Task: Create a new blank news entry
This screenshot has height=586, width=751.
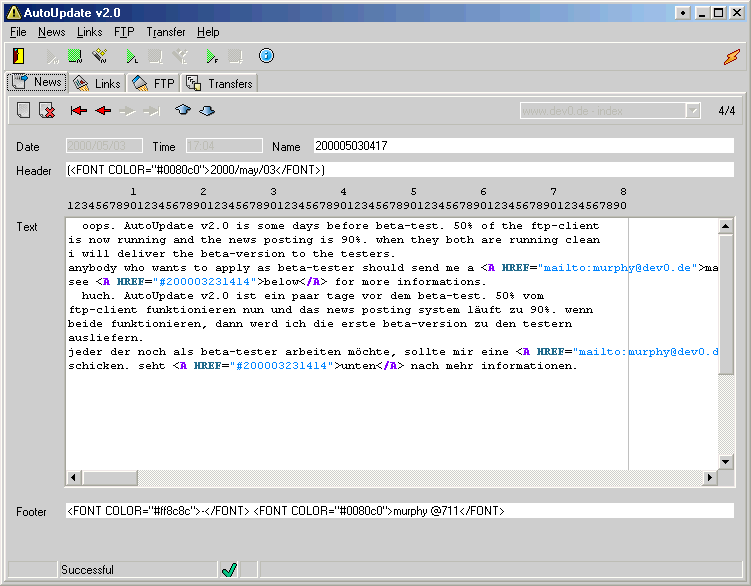Action: (23, 110)
